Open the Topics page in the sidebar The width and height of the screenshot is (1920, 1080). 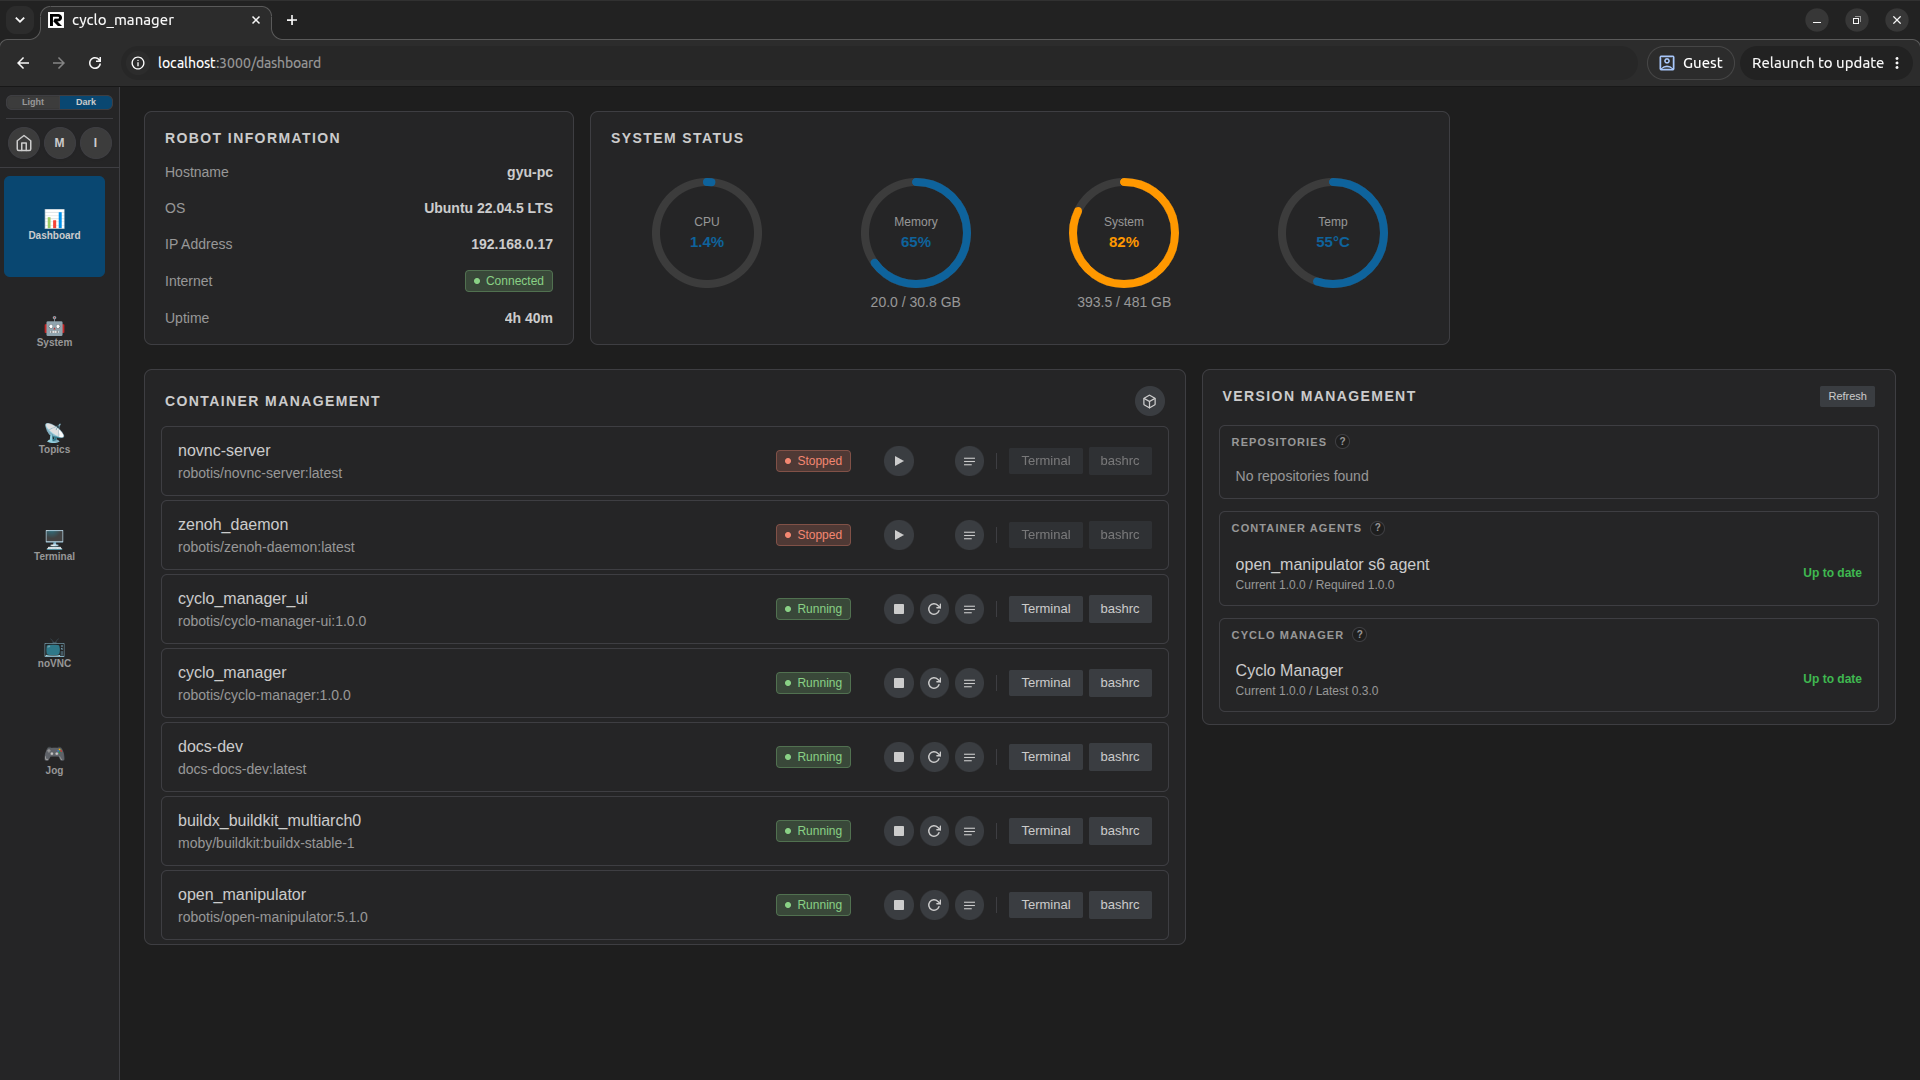pyautogui.click(x=54, y=440)
